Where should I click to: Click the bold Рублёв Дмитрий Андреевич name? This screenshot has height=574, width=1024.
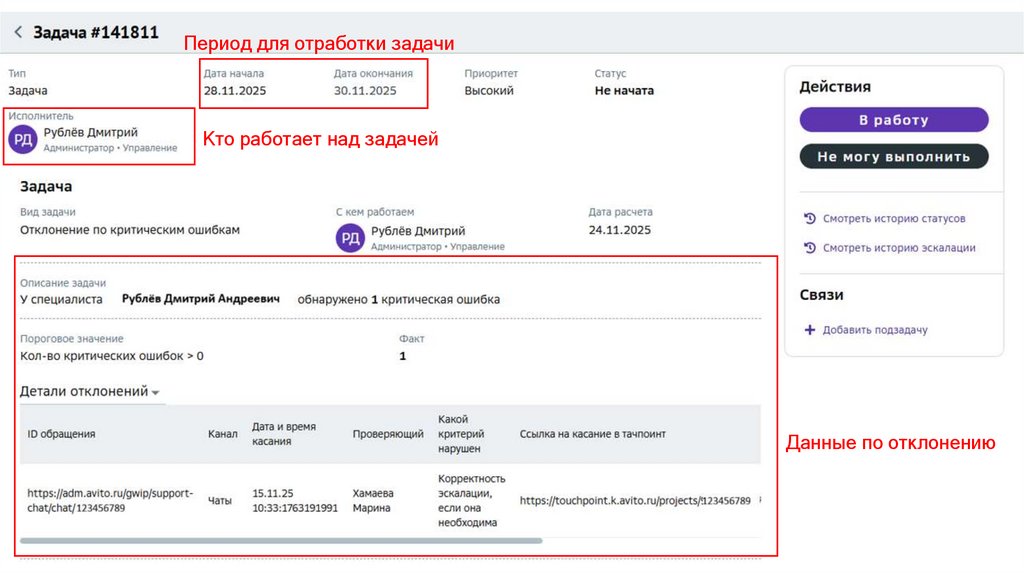(x=200, y=298)
